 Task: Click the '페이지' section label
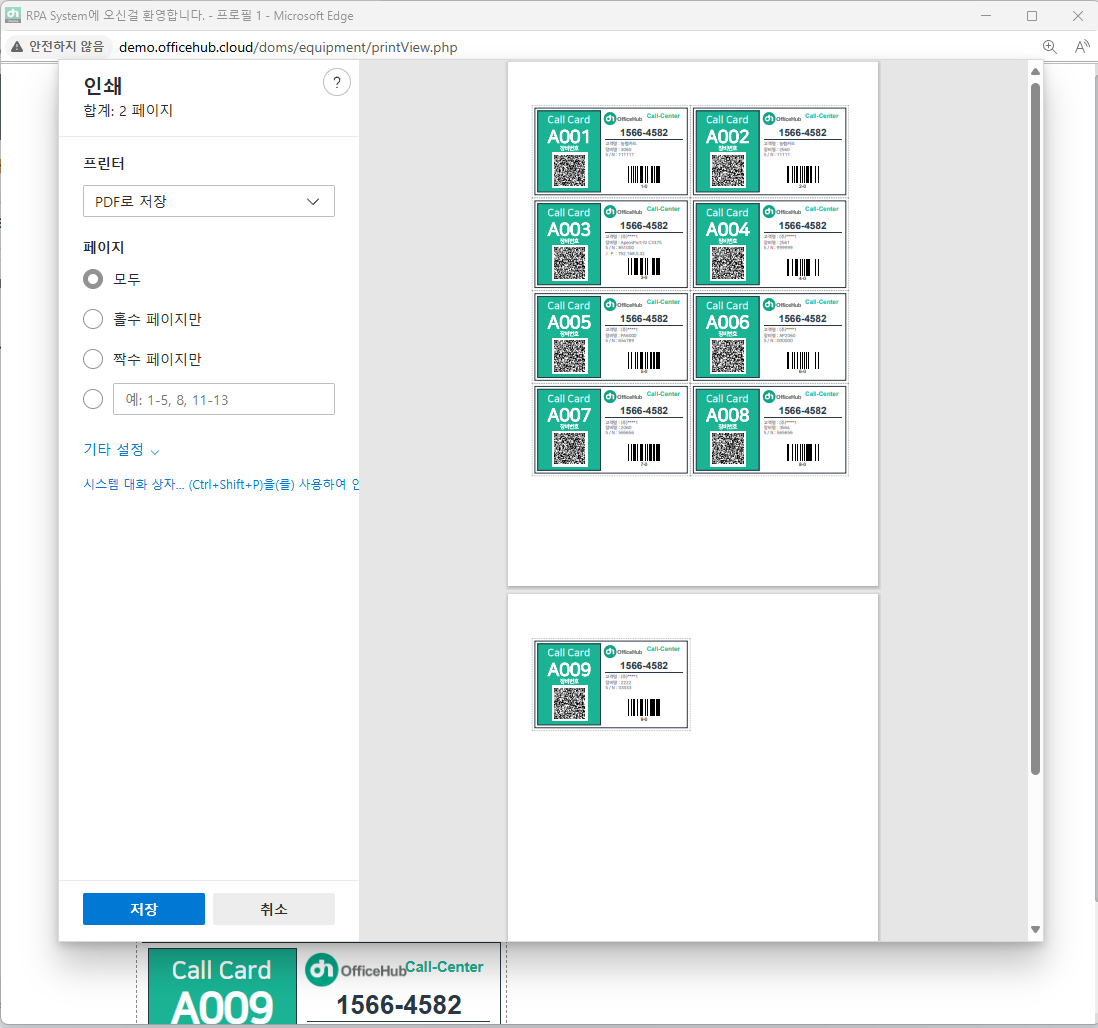click(104, 247)
